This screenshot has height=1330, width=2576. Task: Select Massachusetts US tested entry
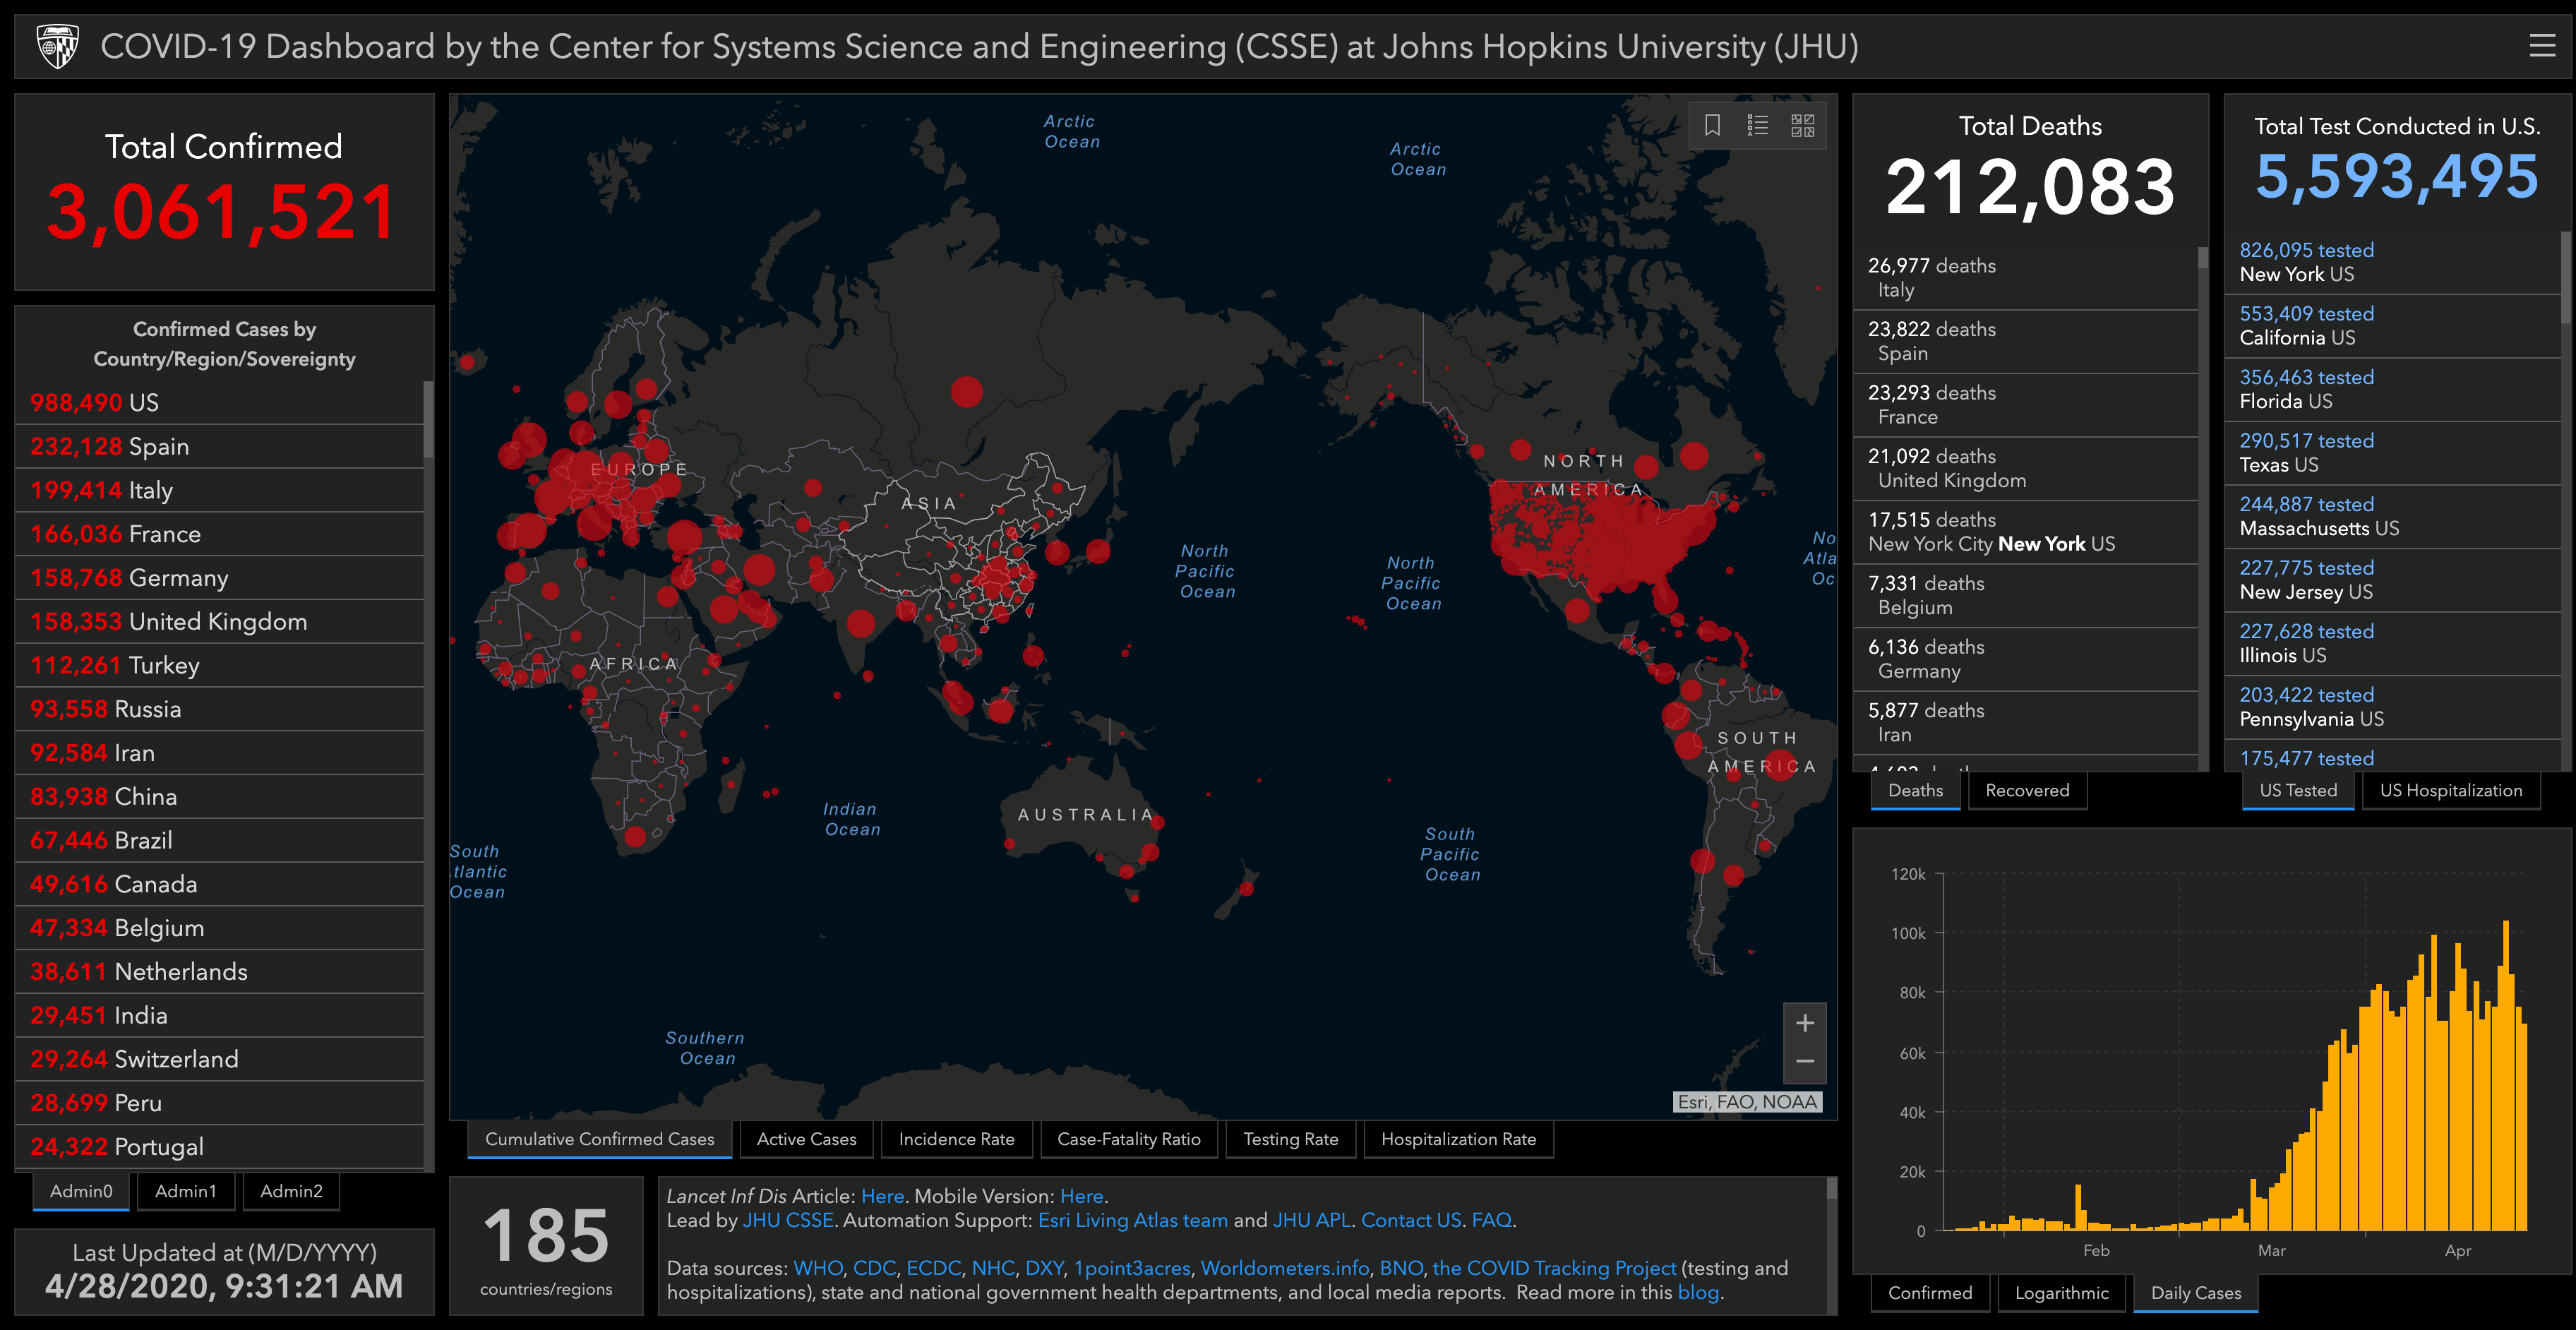tap(2392, 516)
